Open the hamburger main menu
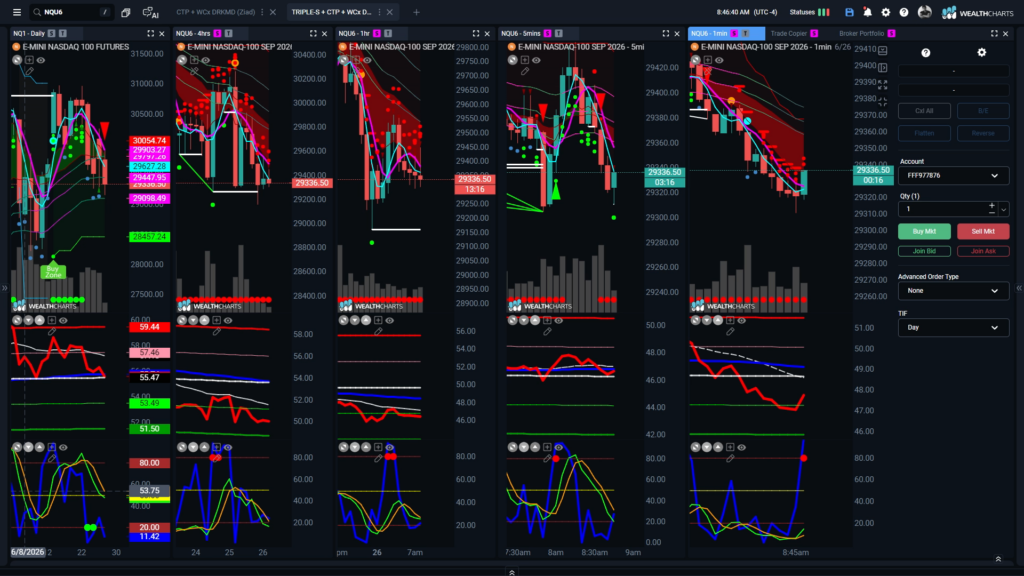The height and width of the screenshot is (576, 1024). pos(17,12)
